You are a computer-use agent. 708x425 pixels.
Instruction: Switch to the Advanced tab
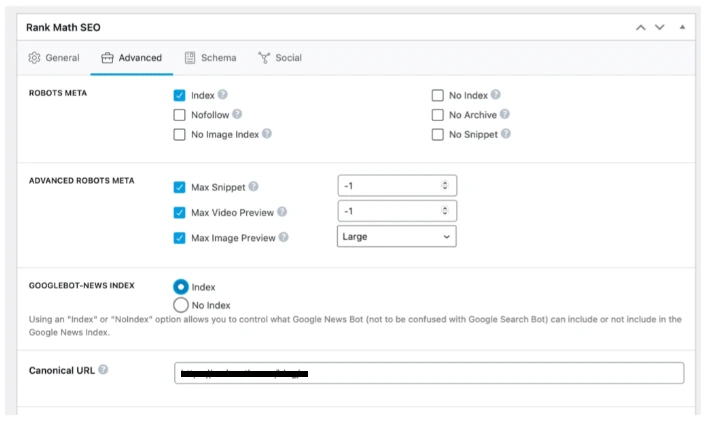tap(131, 58)
